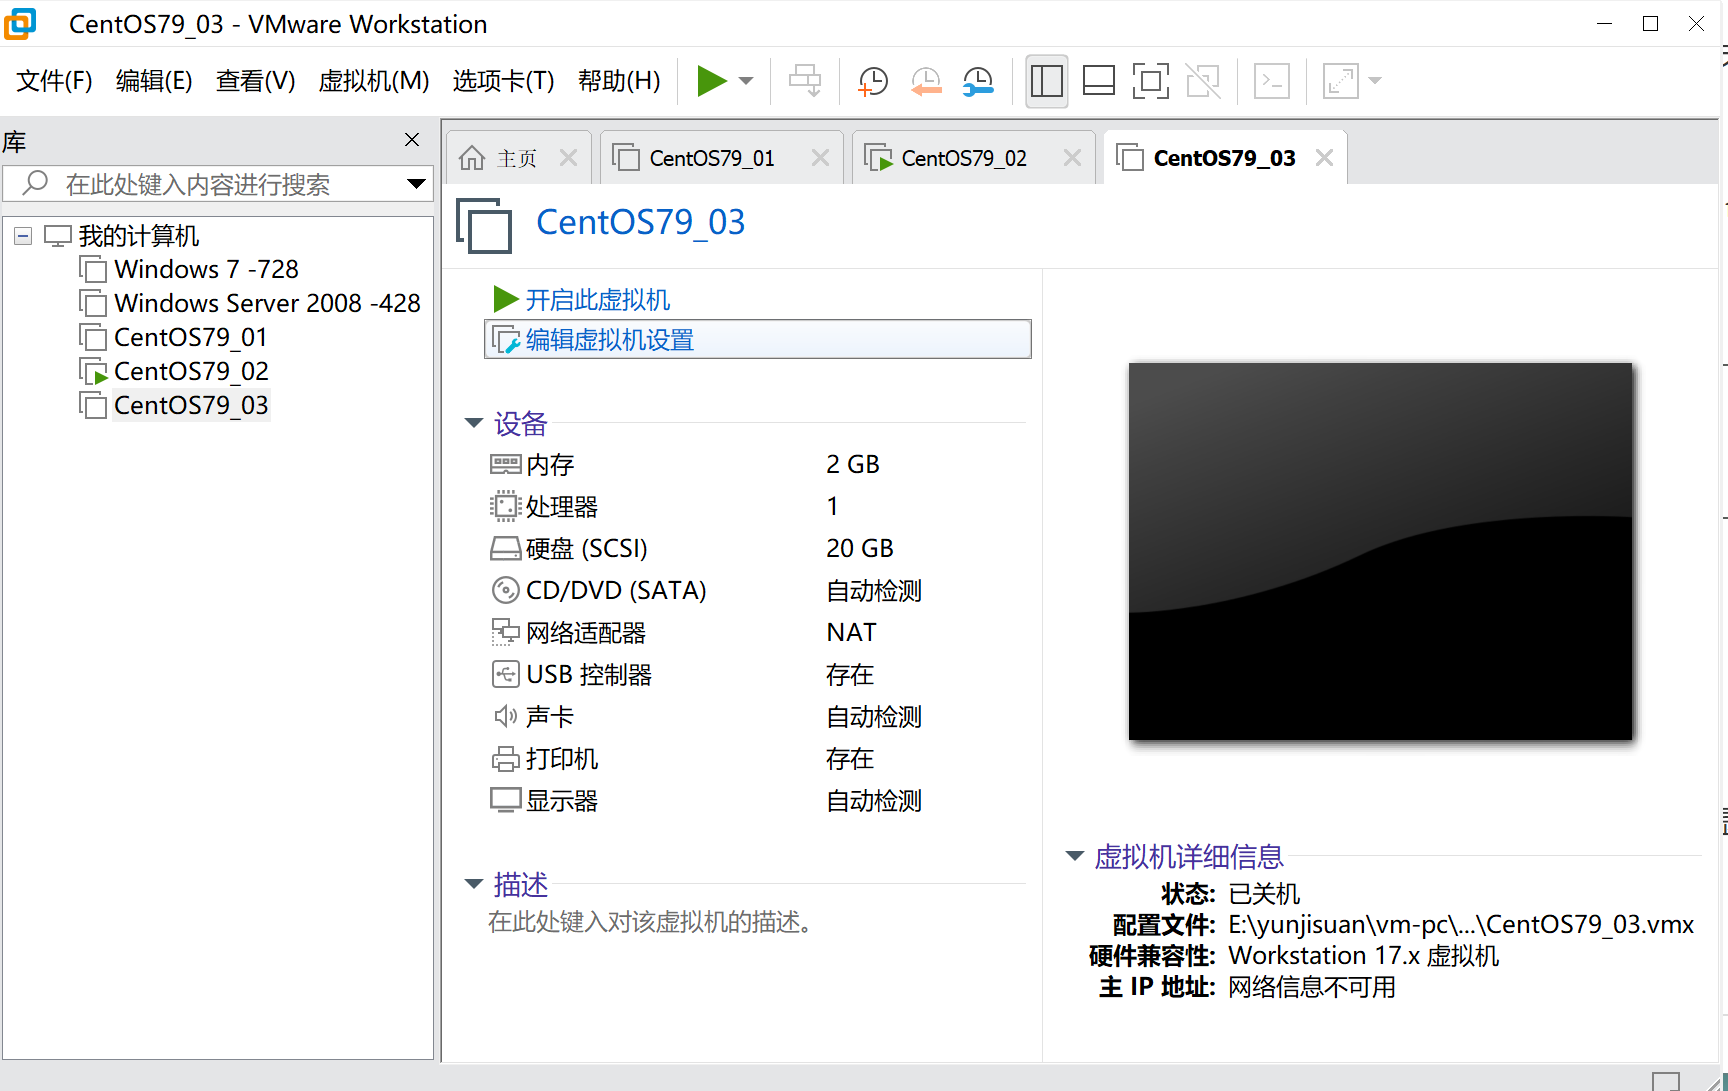Open the snapshot manager icon

[978, 81]
